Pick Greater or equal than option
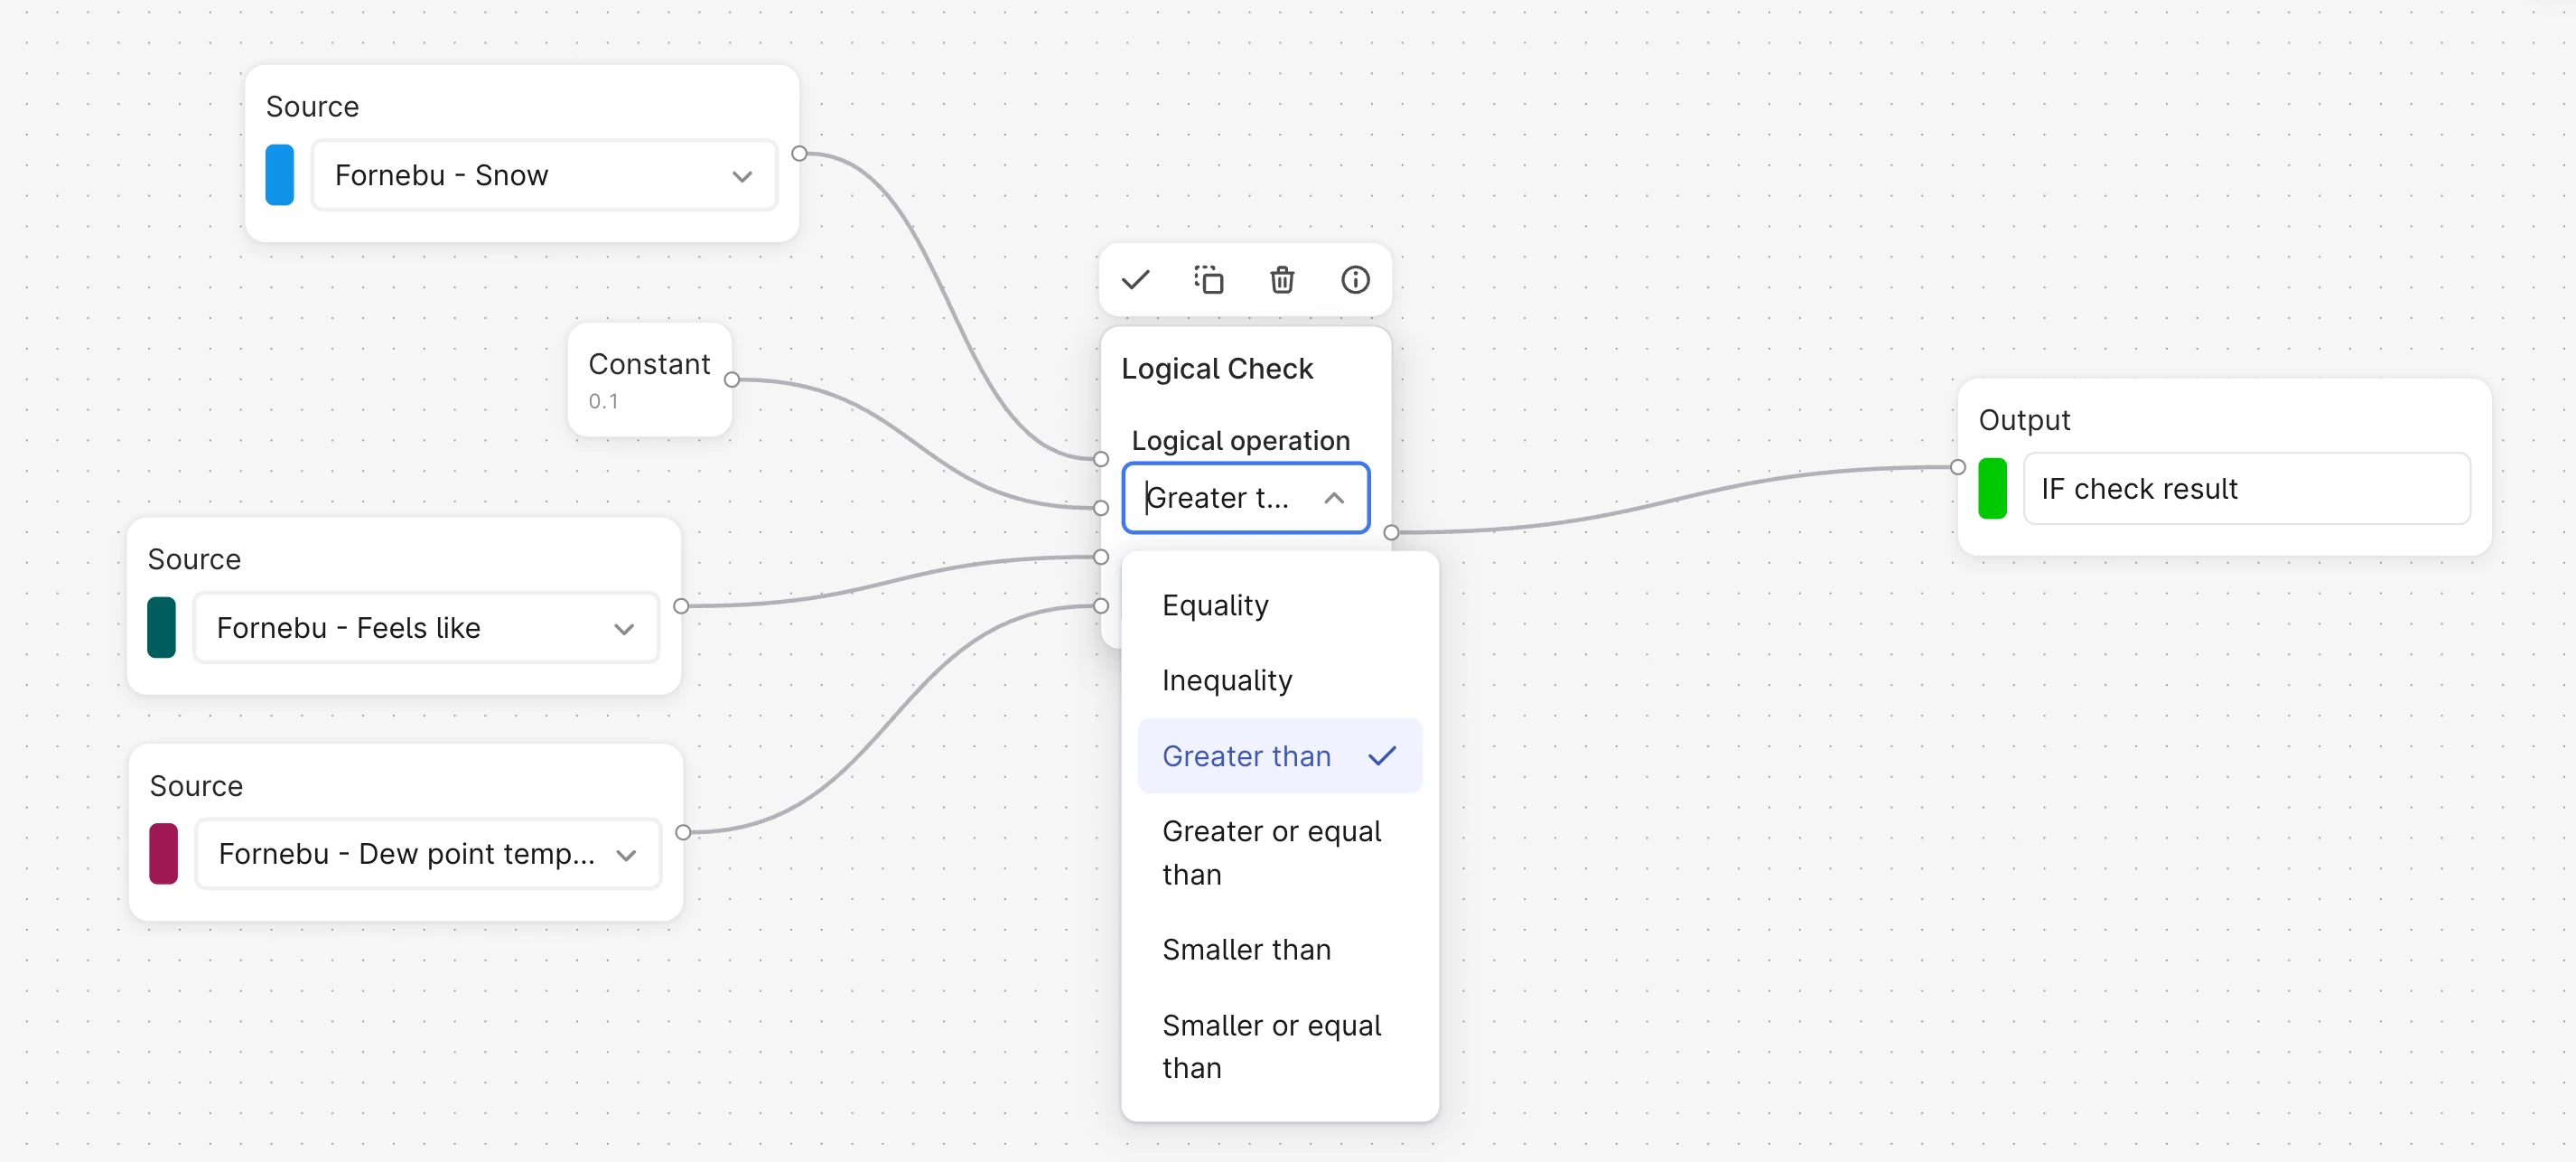Viewport: 2576px width, 1162px height. coord(1270,852)
